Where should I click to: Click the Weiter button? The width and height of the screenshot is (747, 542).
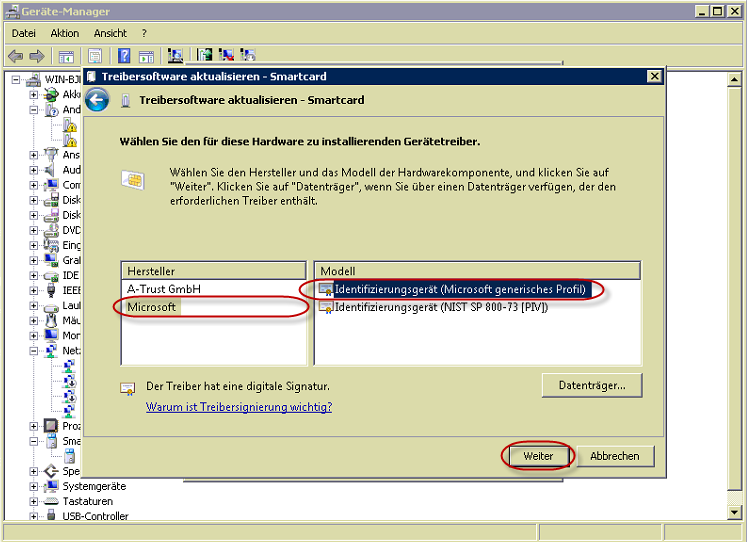(538, 456)
